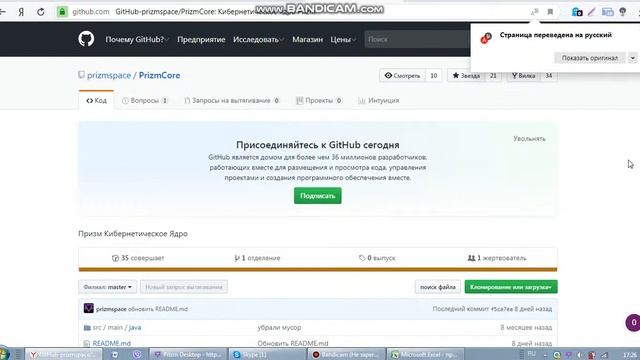Screen dimensions: 640x360
Task: Switch to Bandicam in the taskbar
Action: (346, 354)
